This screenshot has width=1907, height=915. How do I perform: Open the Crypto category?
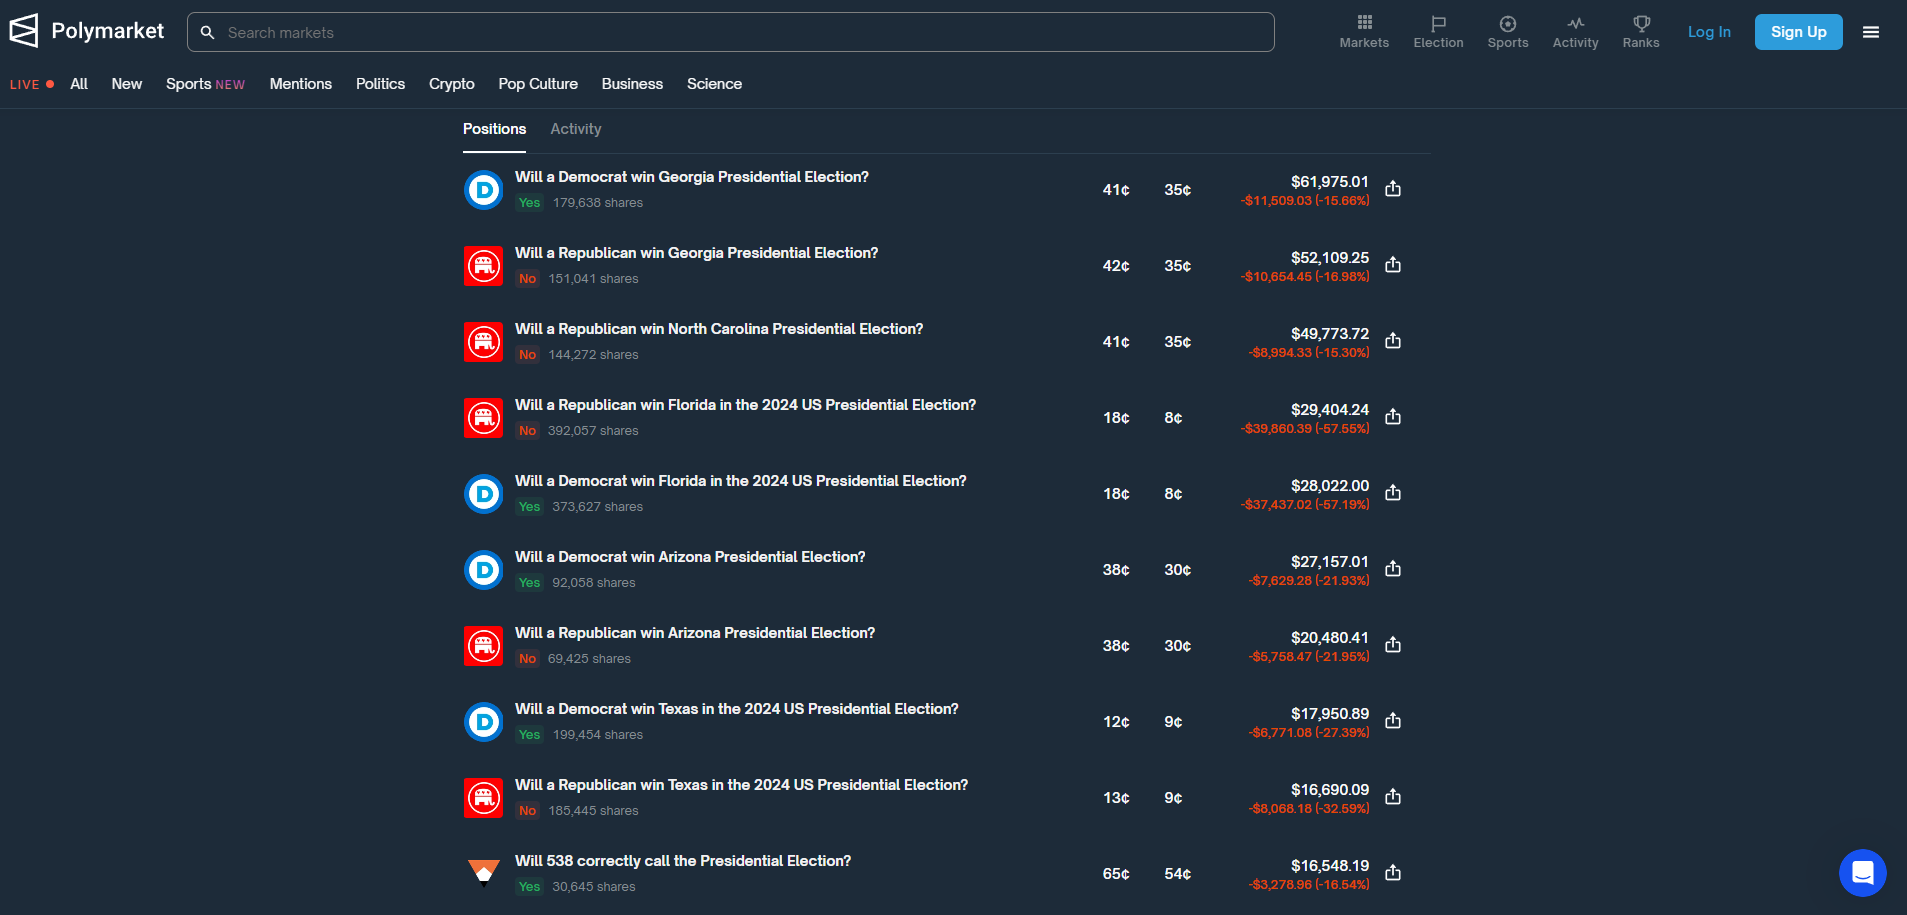point(452,84)
